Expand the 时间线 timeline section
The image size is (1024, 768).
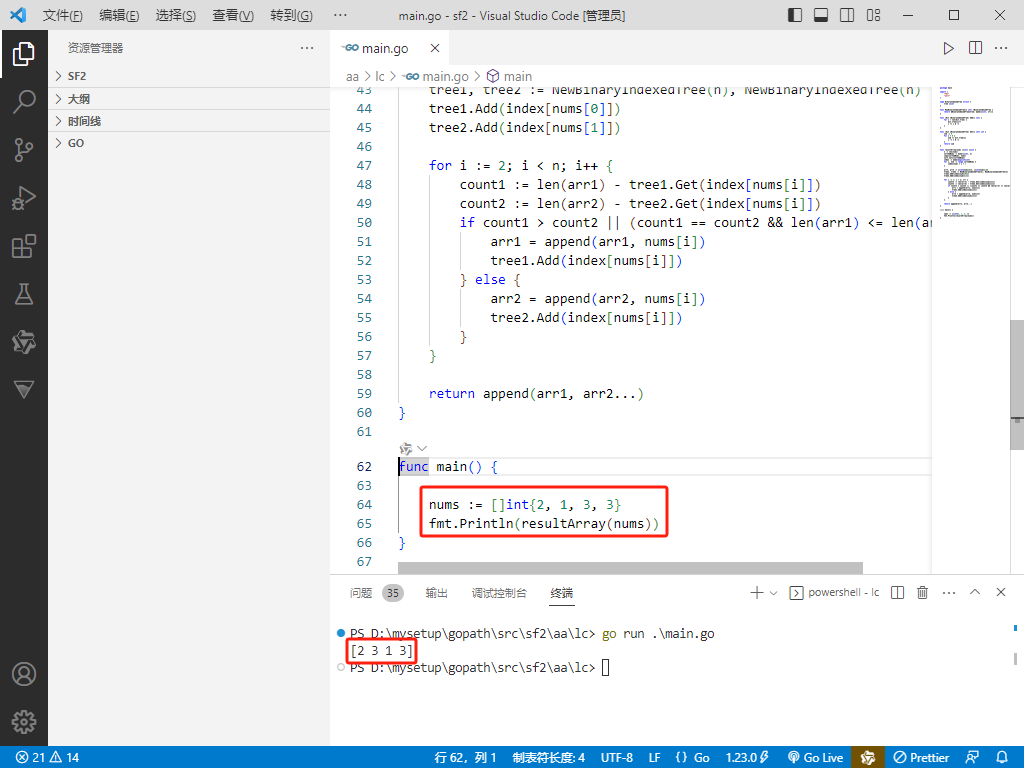point(189,121)
